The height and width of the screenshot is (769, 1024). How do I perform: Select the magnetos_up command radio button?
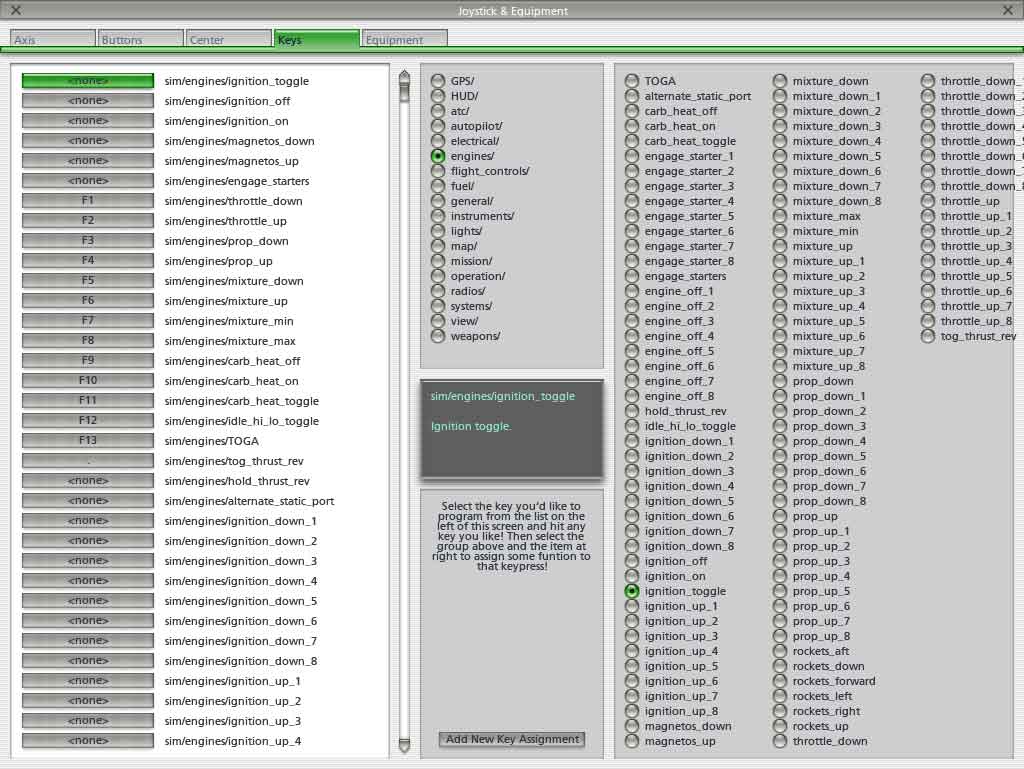pyautogui.click(x=632, y=741)
